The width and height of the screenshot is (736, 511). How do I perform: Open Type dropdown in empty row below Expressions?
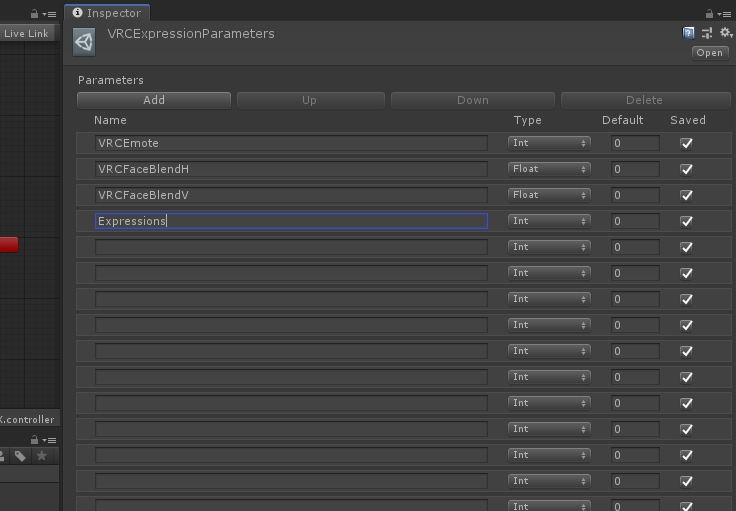pos(549,247)
